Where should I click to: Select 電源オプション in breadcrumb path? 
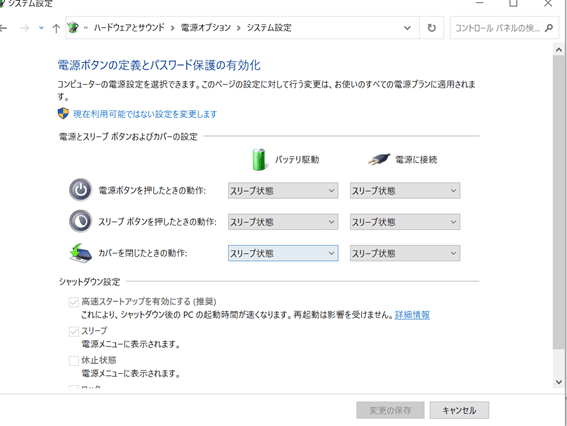point(206,28)
